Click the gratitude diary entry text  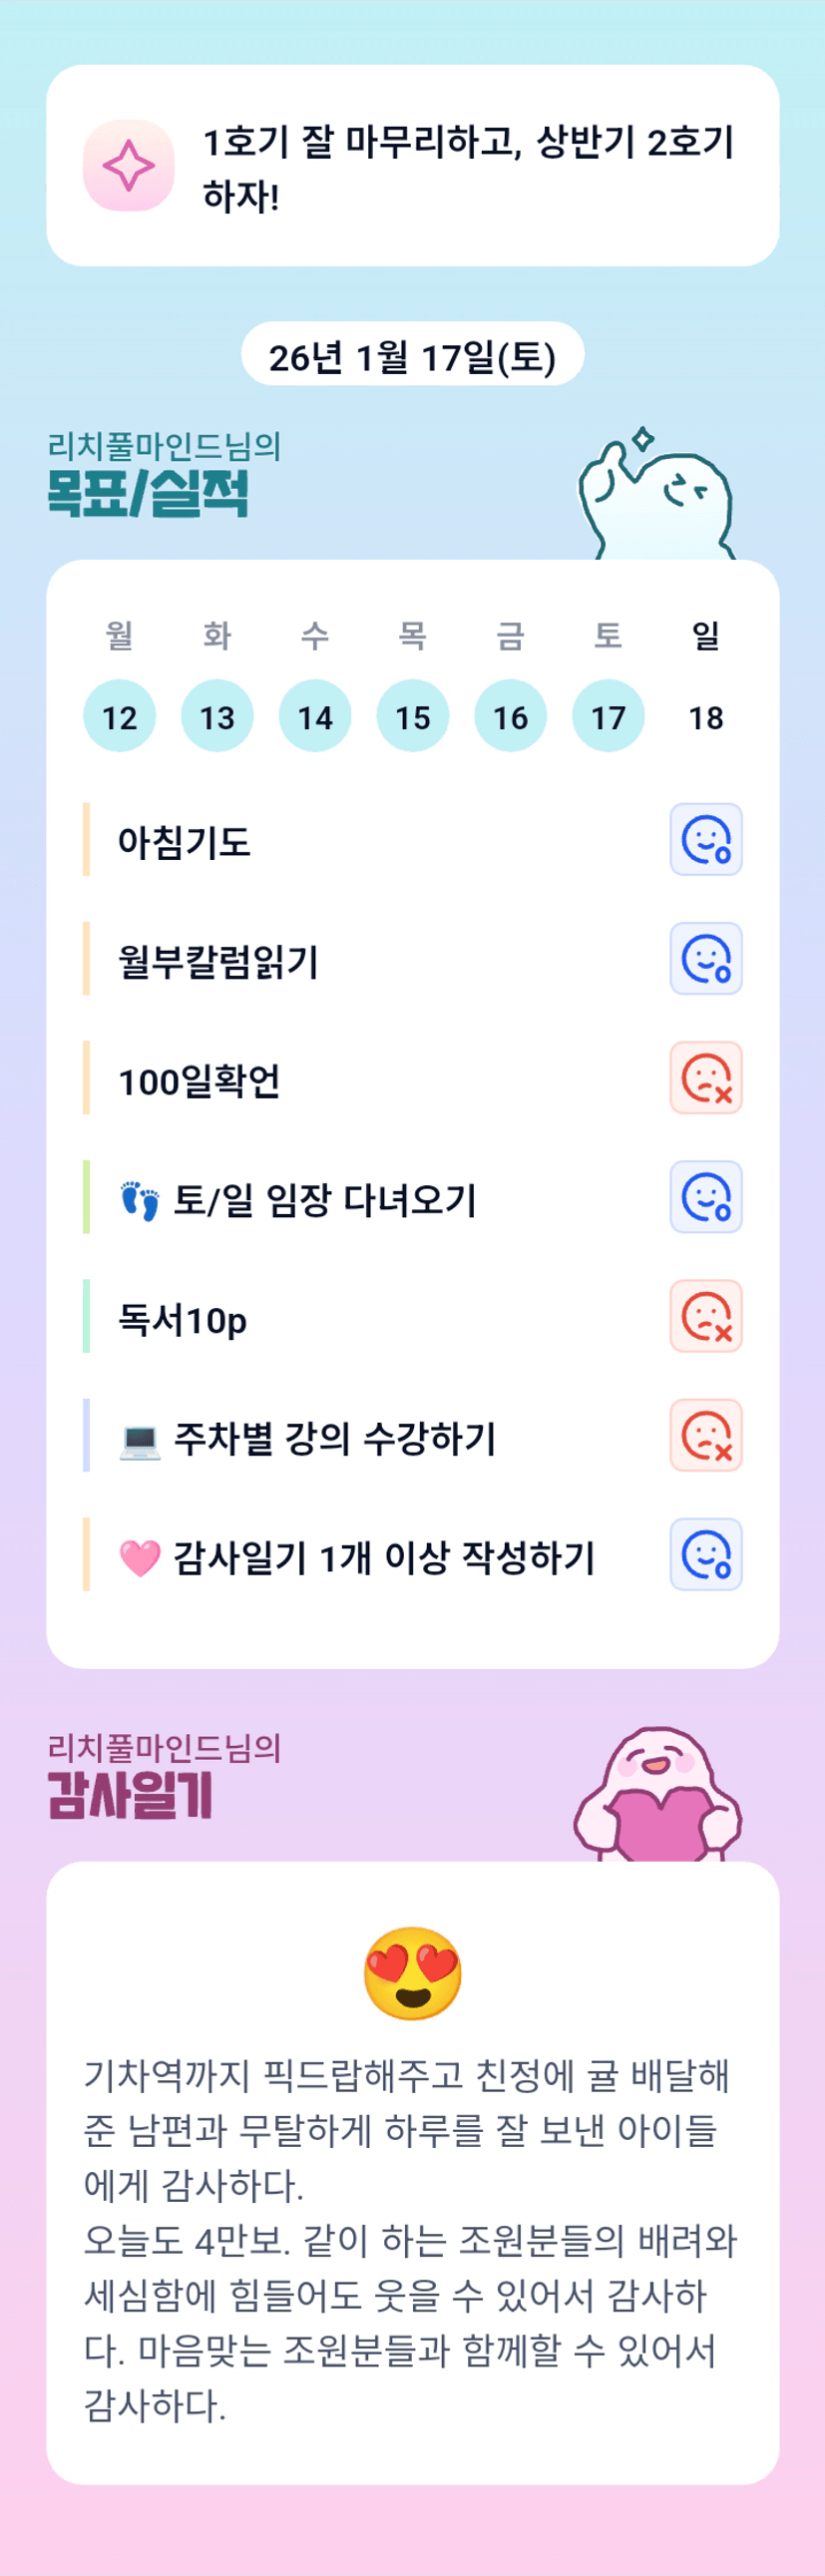pyautogui.click(x=412, y=2240)
